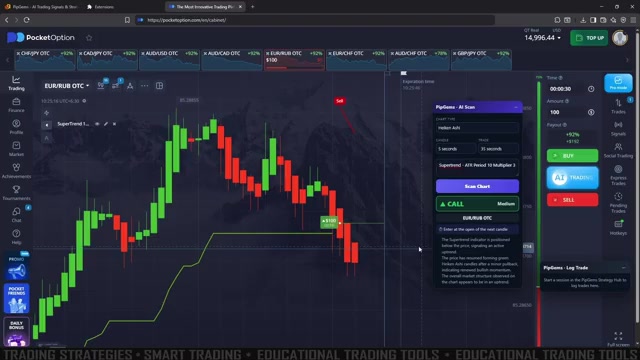Screen dimensions: 640x360
Task: Open the Market section in left sidebar
Action: tap(16, 149)
